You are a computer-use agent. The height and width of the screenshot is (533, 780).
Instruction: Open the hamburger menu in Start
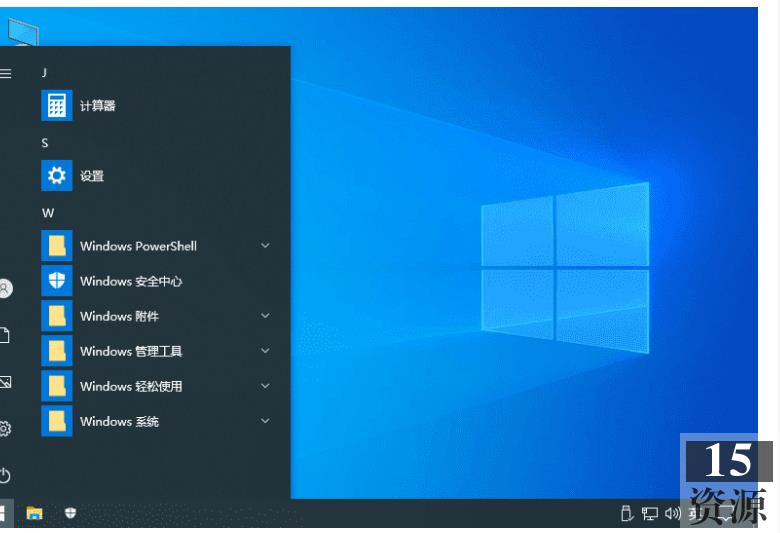tap(5, 74)
